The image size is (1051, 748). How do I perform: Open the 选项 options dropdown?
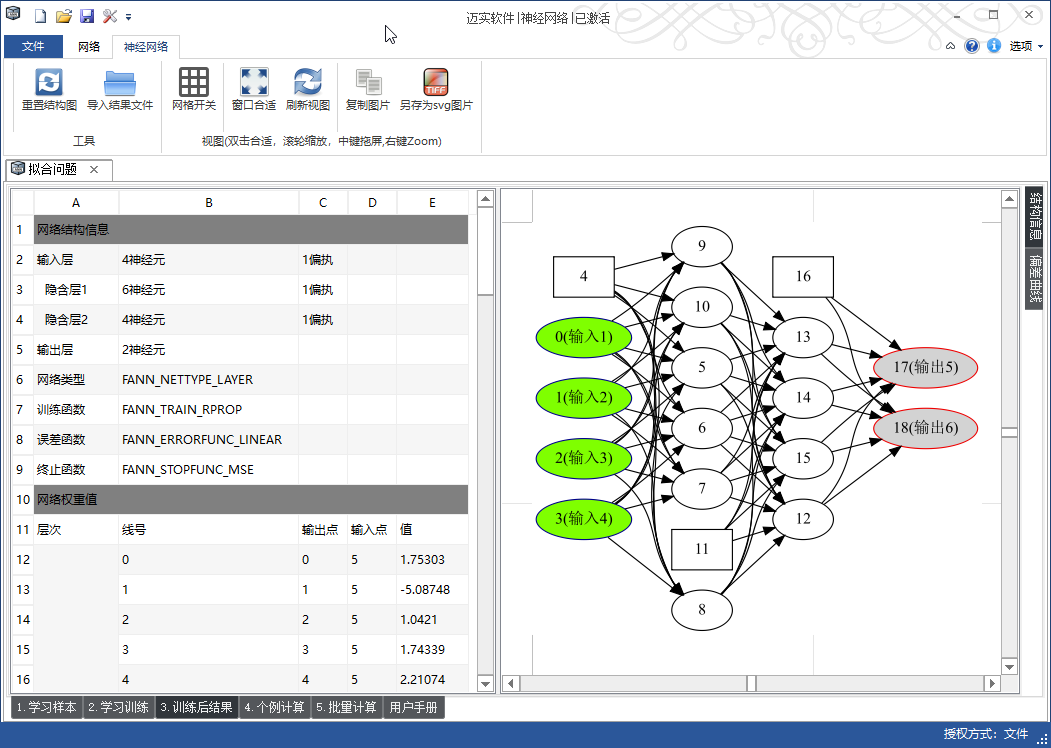[1026, 46]
